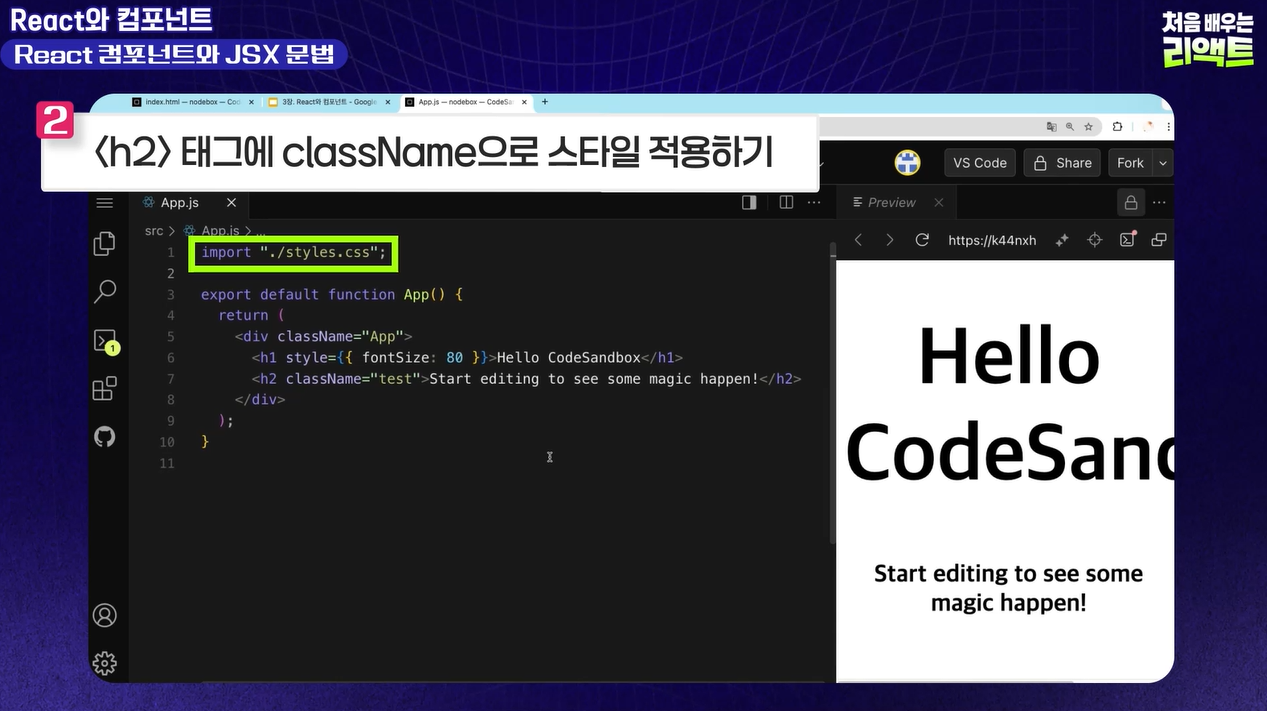Viewport: 1267px width, 711px height.
Task: Open the Chrome three-dot menu
Action: 1168,127
